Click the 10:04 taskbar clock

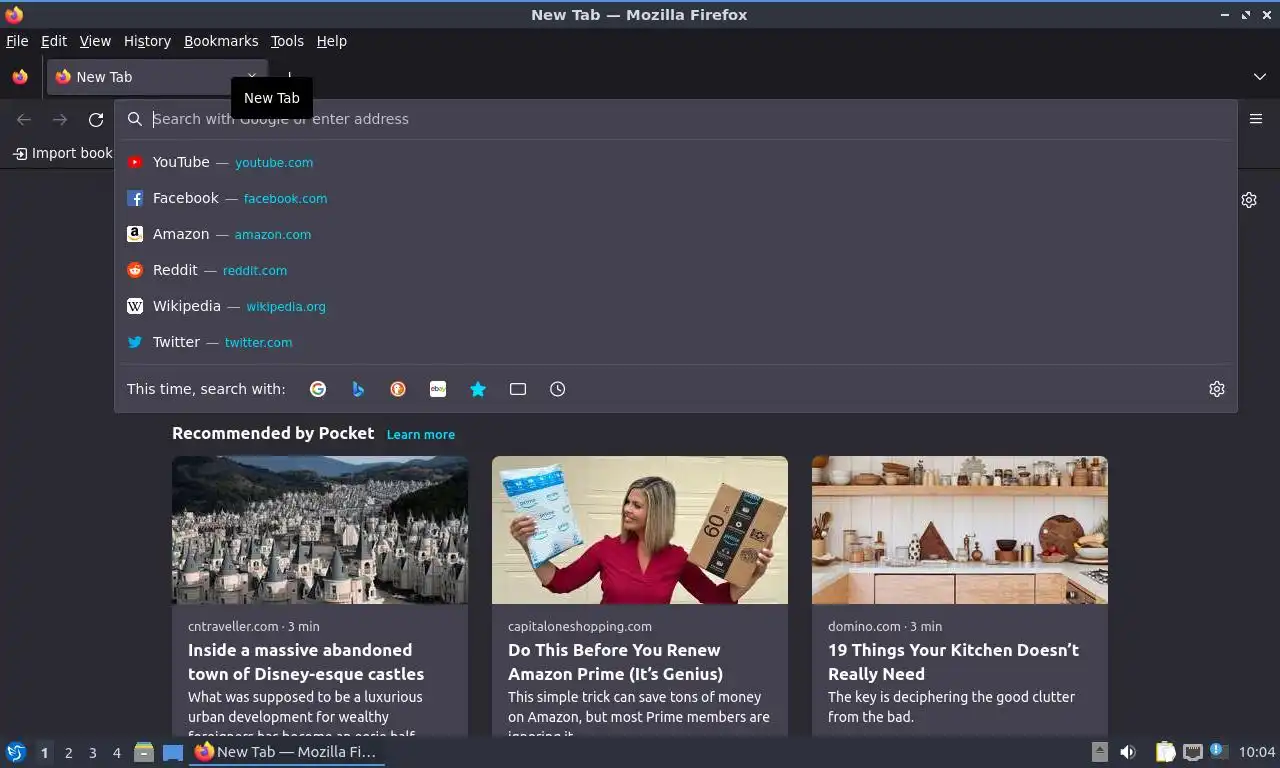point(1257,752)
